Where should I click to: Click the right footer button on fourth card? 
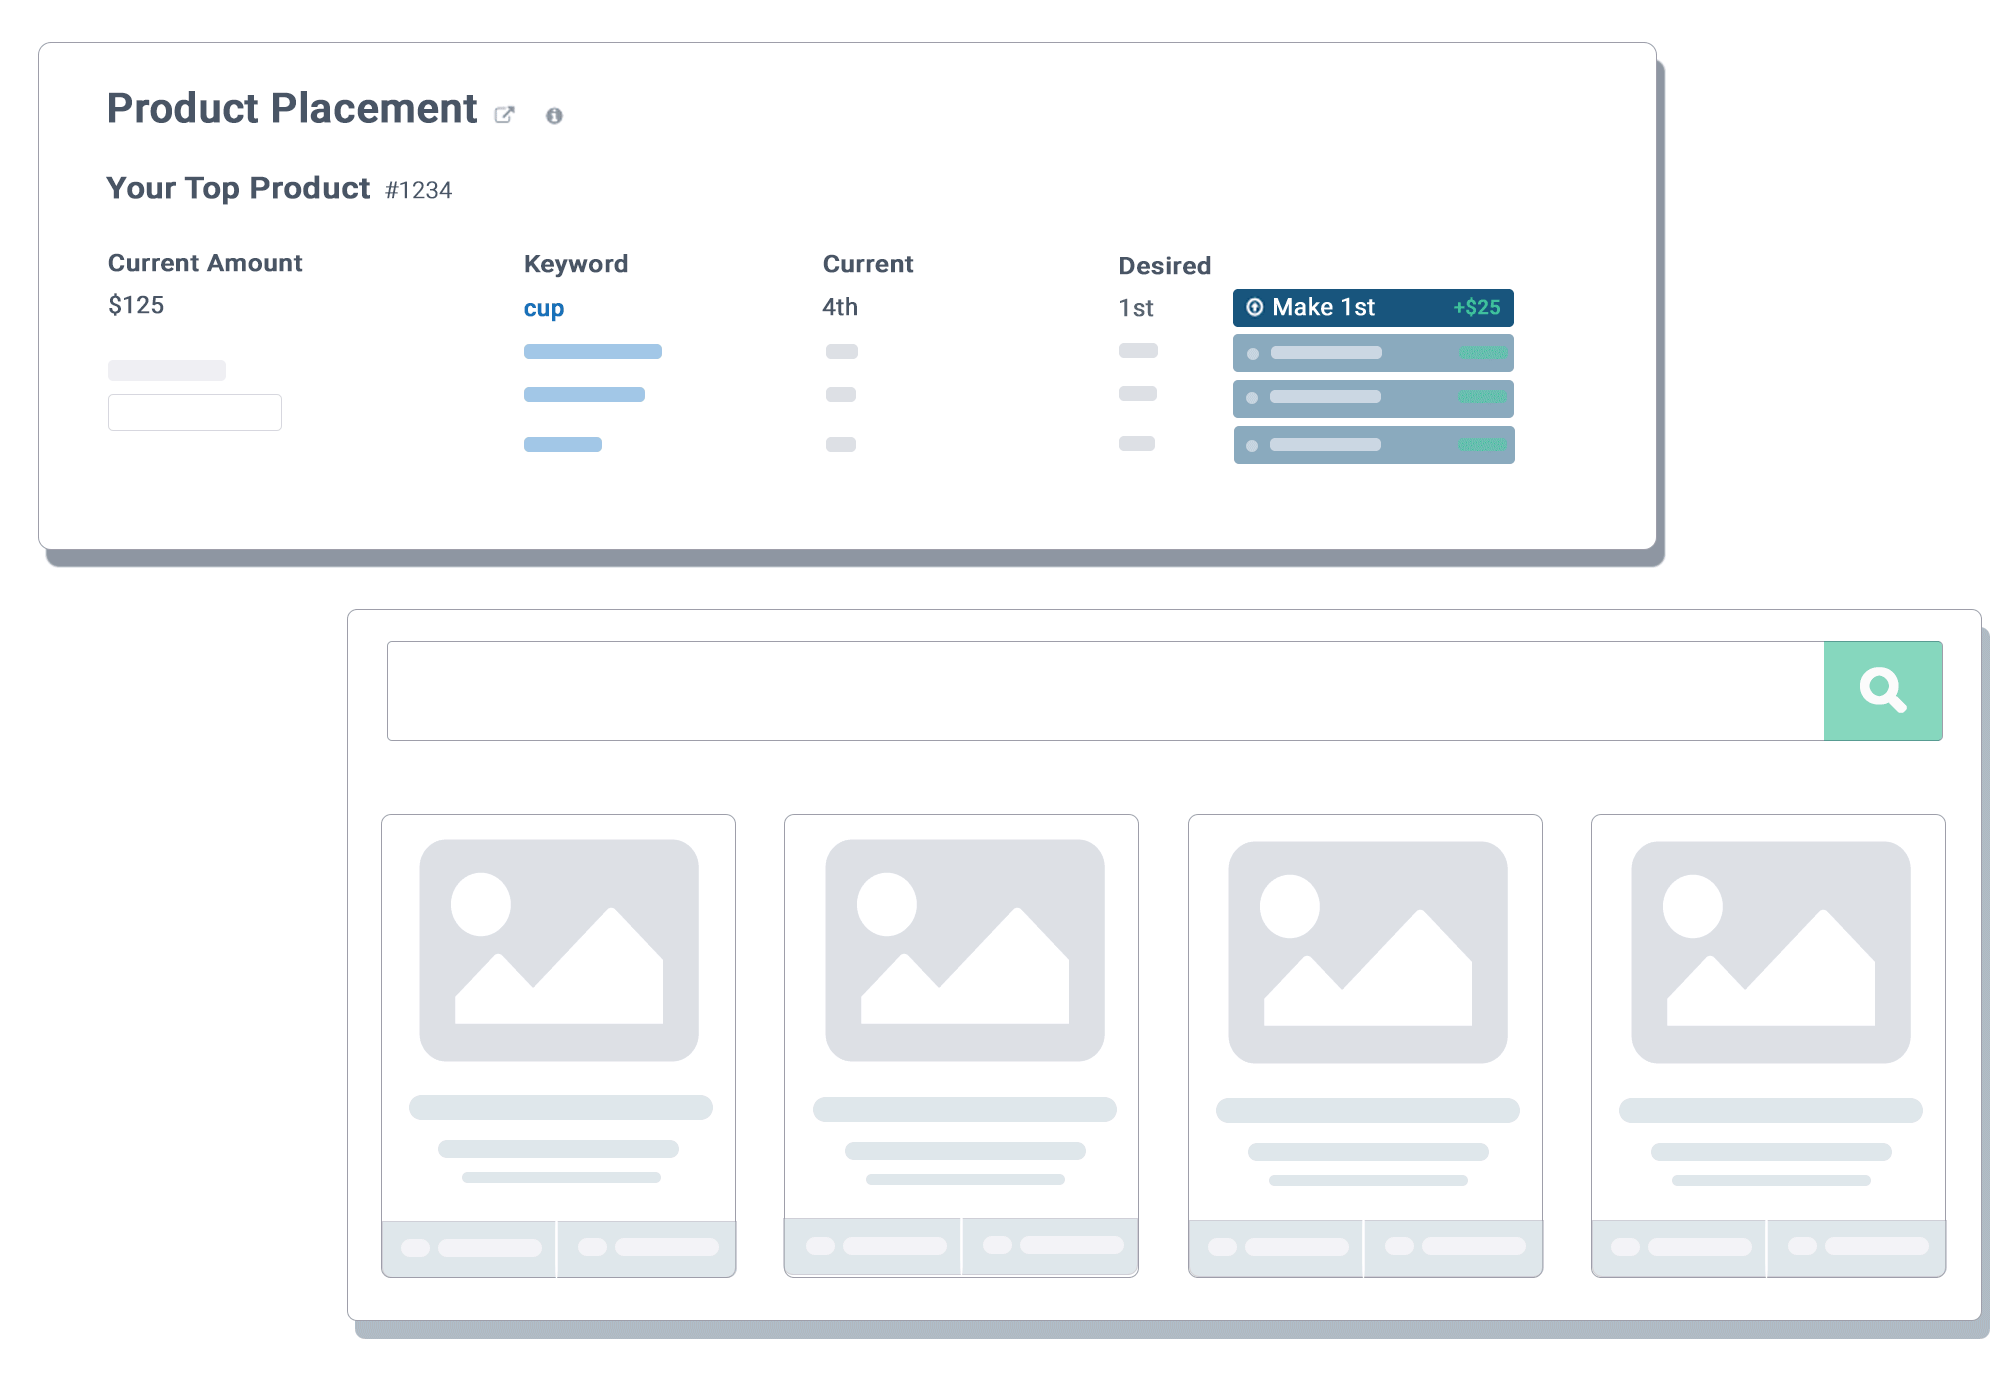click(x=1856, y=1247)
